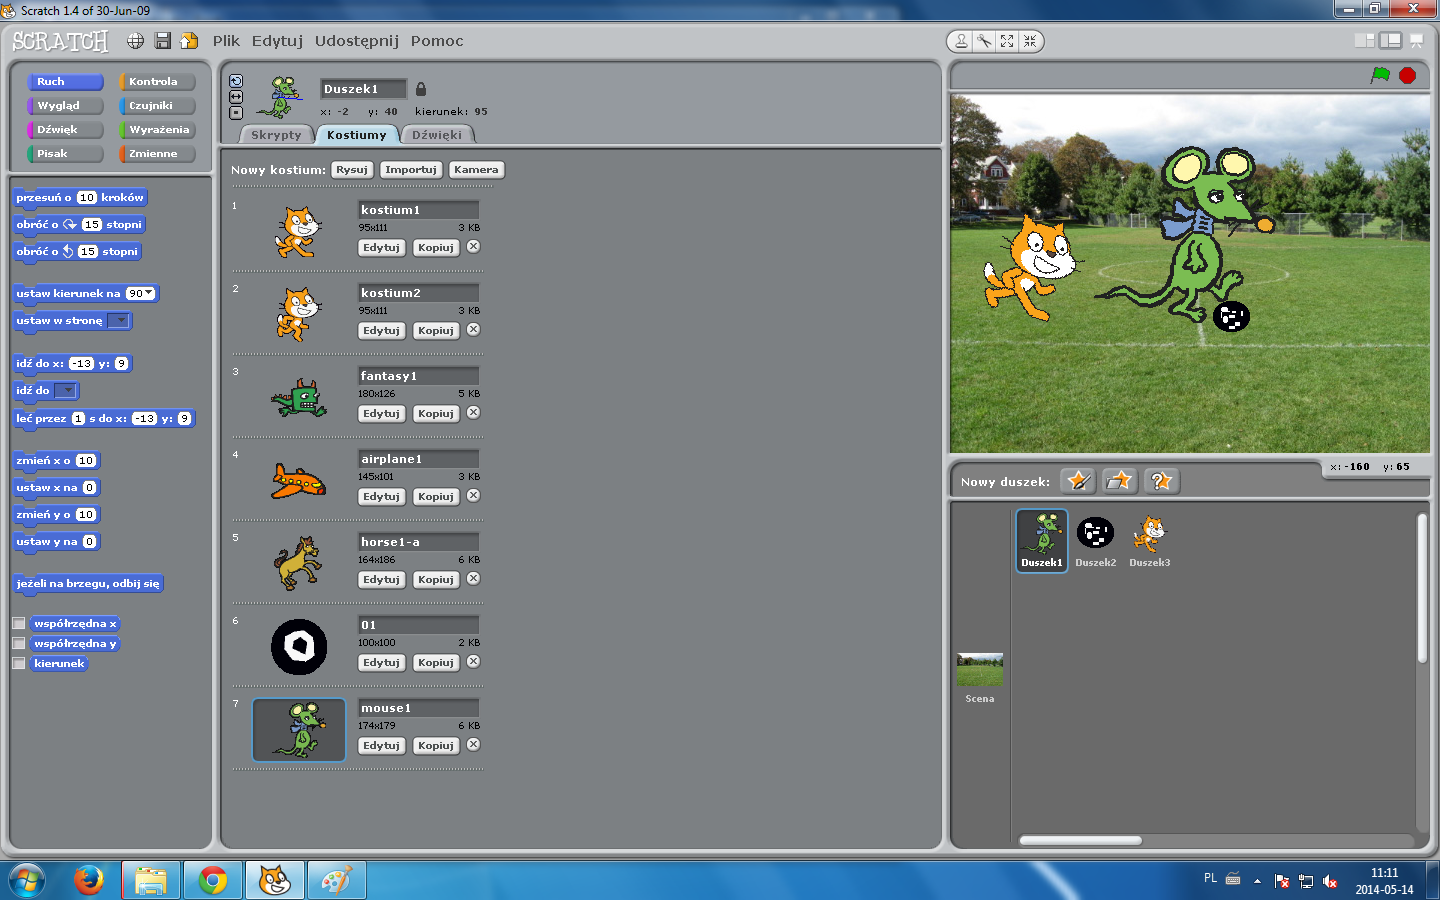Open the Edytuj menu
Viewport: 1440px width, 900px height.
coord(277,41)
